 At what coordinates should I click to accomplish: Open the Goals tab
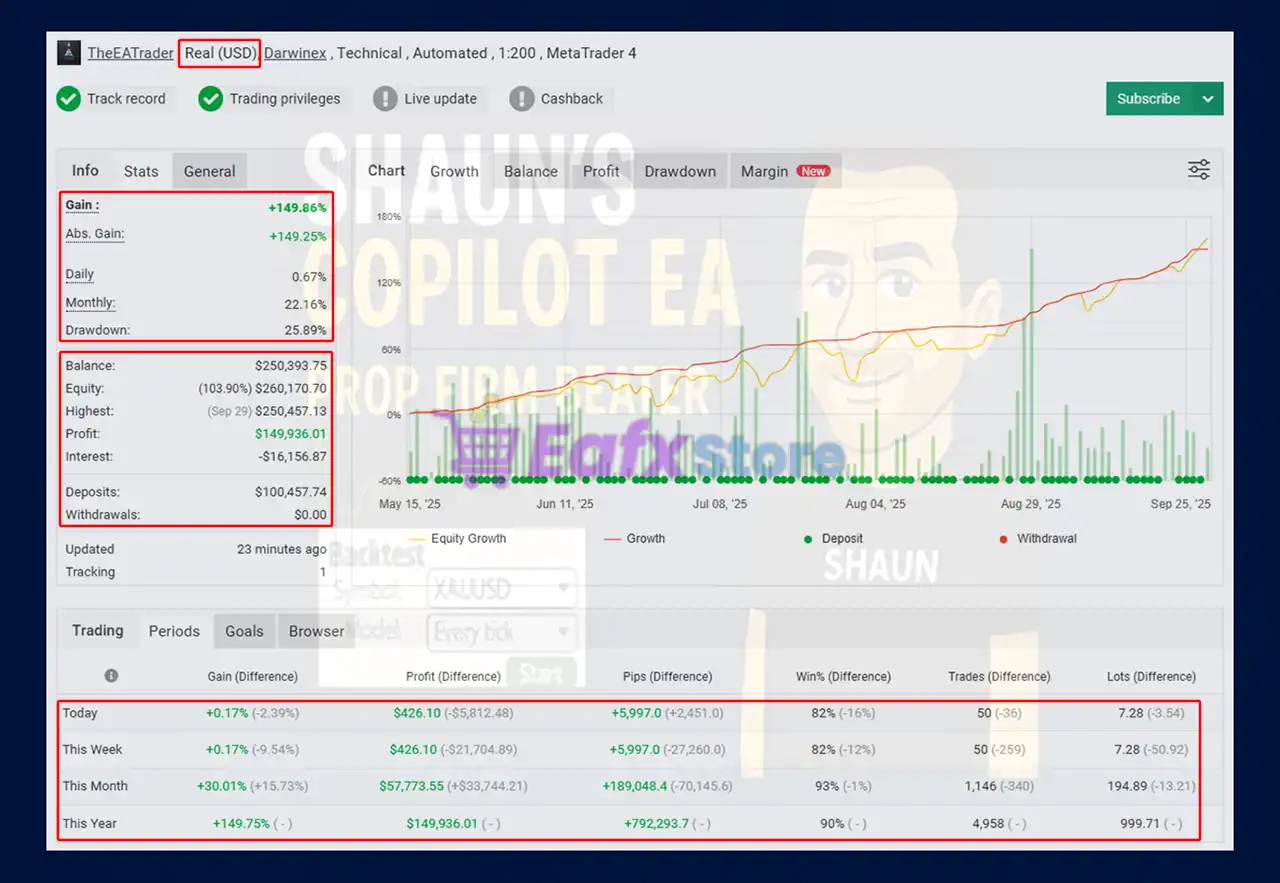pyautogui.click(x=244, y=631)
